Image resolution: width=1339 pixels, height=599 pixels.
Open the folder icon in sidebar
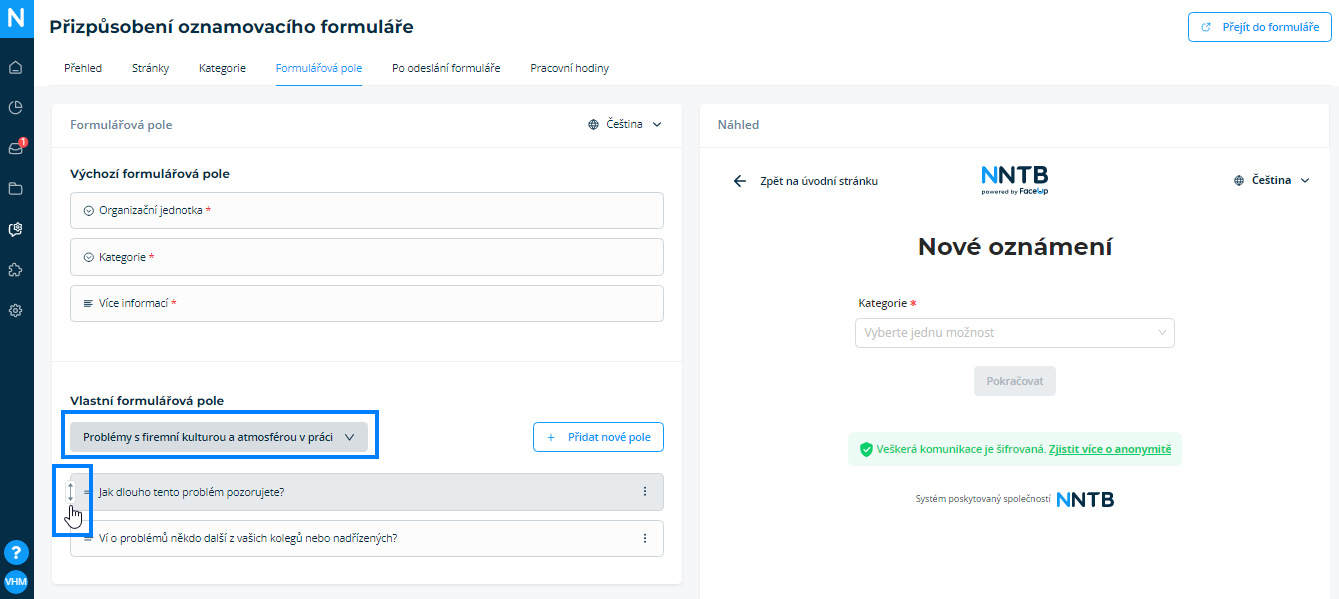tap(15, 188)
